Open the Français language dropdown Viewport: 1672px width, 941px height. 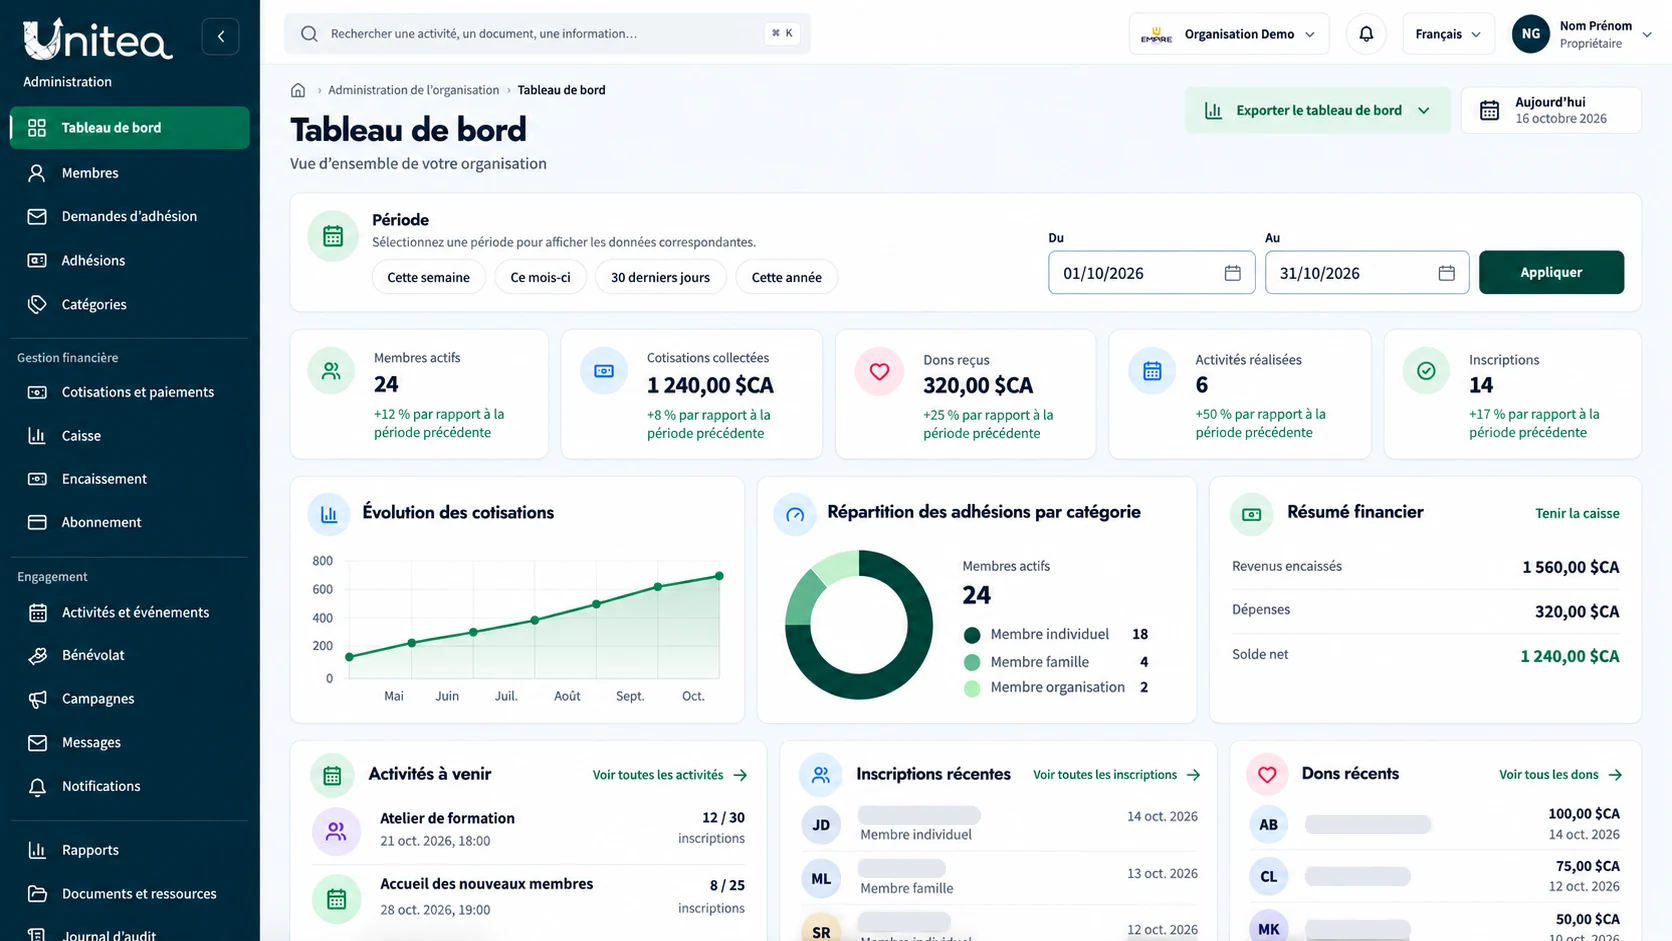coord(1448,34)
